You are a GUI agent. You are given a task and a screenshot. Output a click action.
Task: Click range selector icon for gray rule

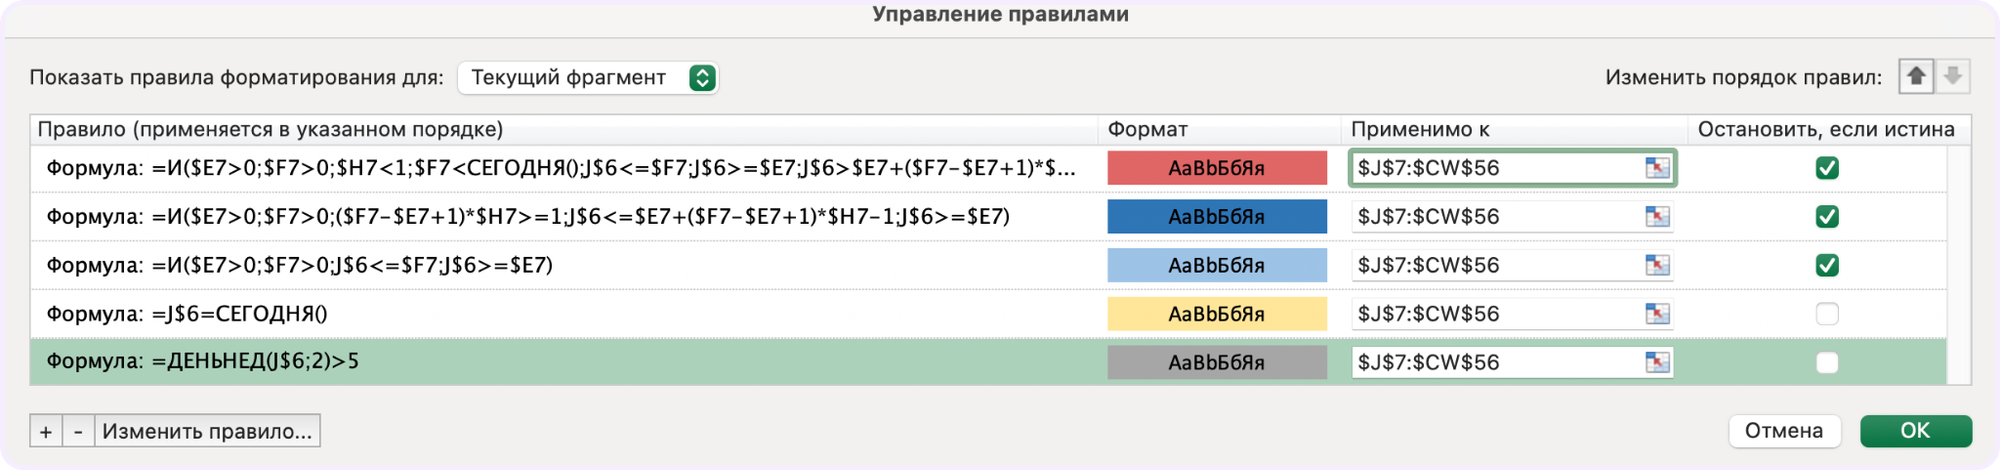(x=1657, y=362)
